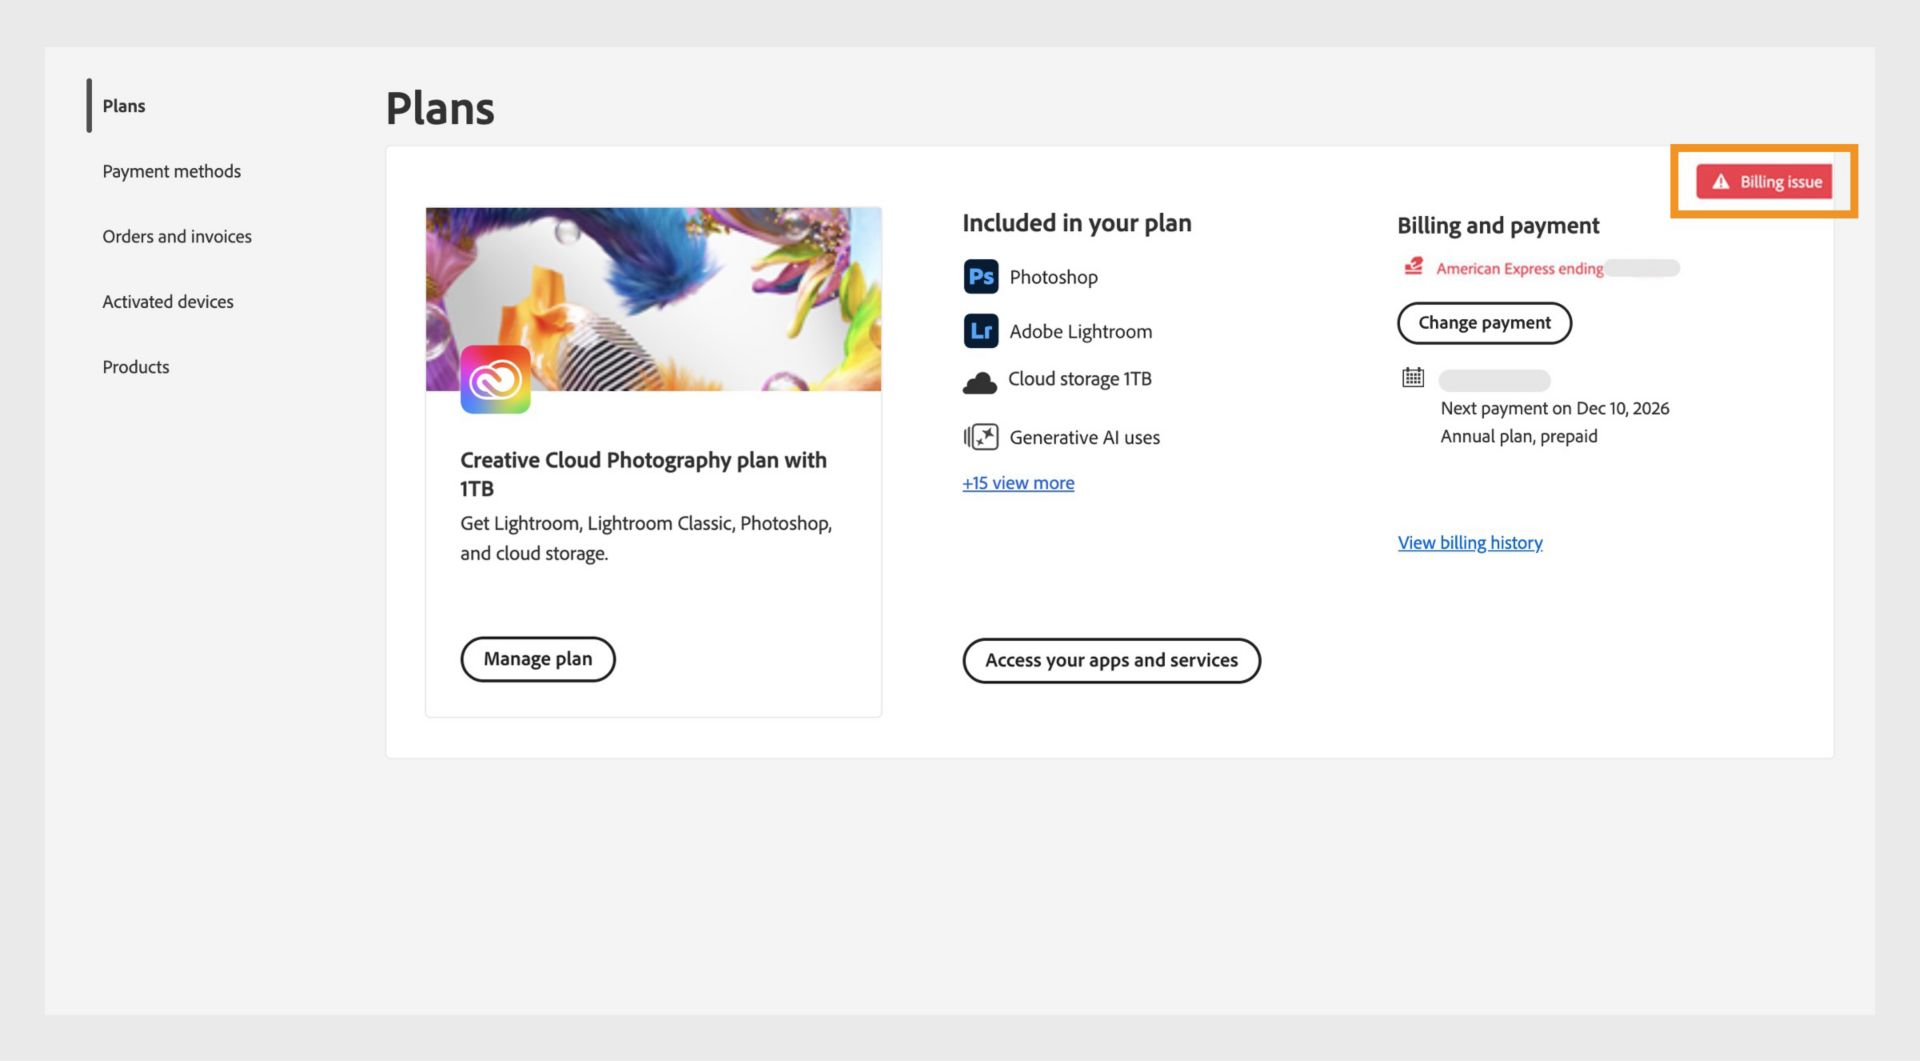
Task: Click the American Express card icon
Action: coord(1411,267)
